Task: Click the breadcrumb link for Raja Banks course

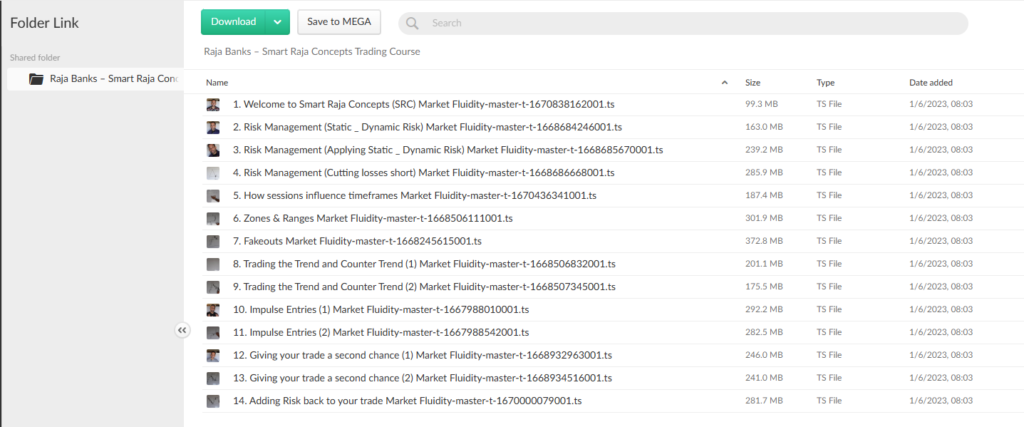Action: (311, 51)
